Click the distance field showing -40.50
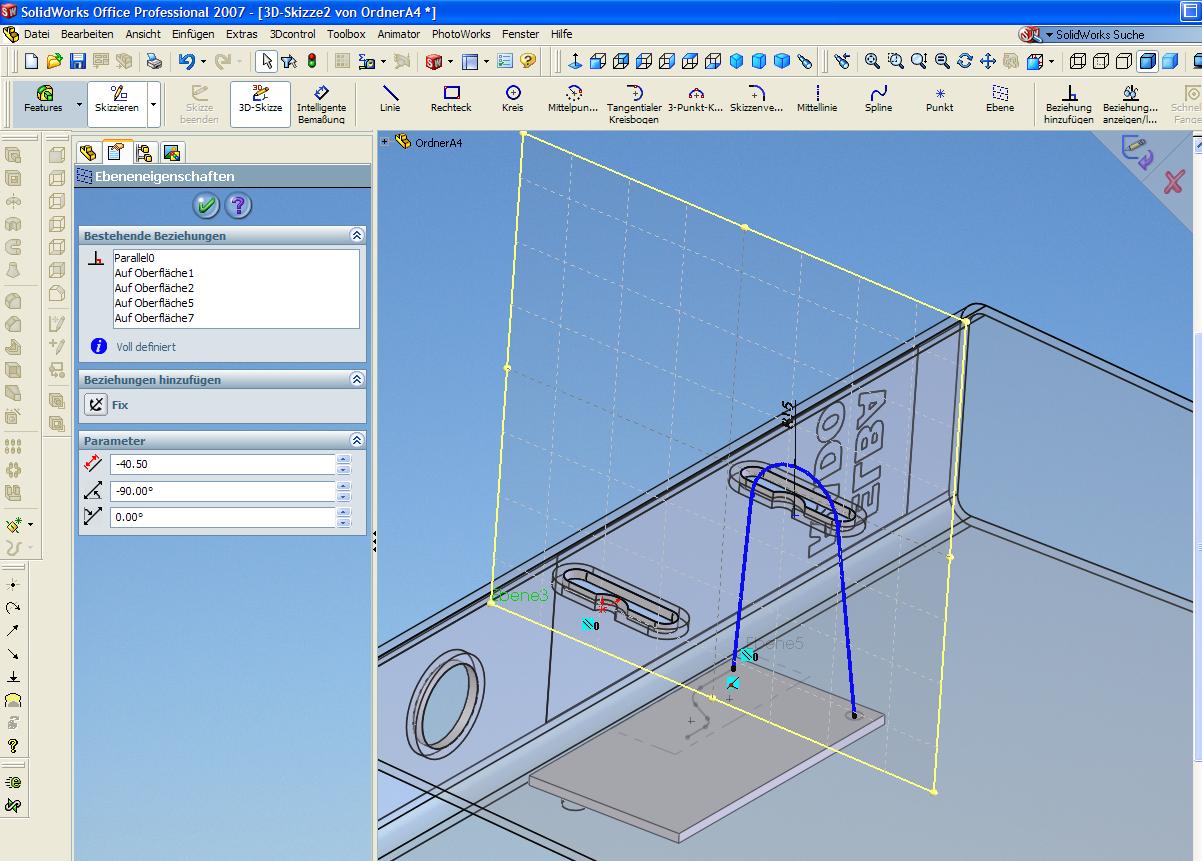This screenshot has width=1202, height=861. (x=222, y=464)
